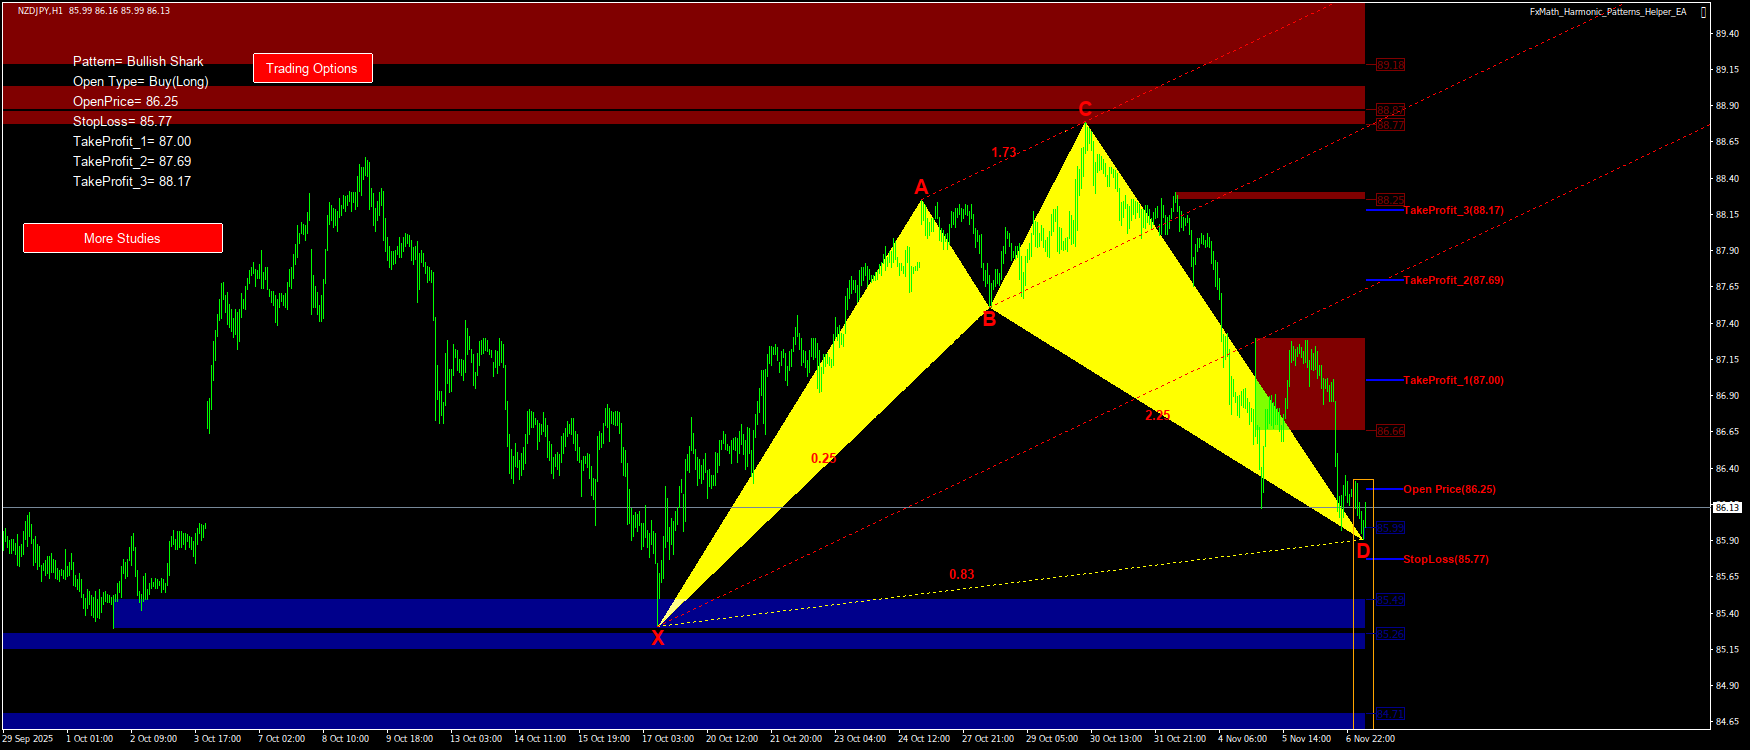Click the NZDJPY,H1 chart title text
1750x750 pixels.
pos(40,11)
